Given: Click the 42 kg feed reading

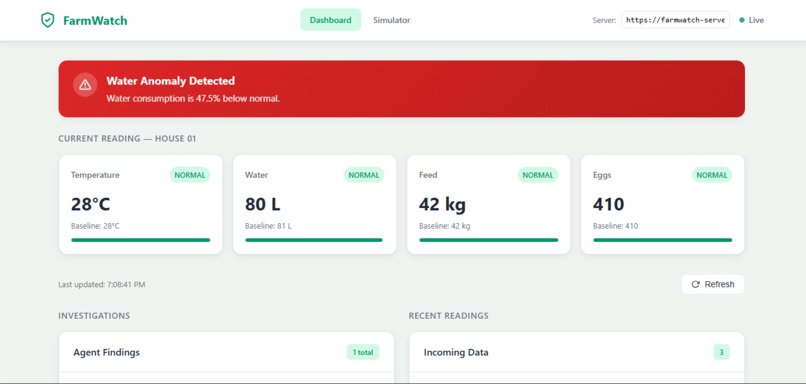Looking at the screenshot, I should pyautogui.click(x=442, y=204).
